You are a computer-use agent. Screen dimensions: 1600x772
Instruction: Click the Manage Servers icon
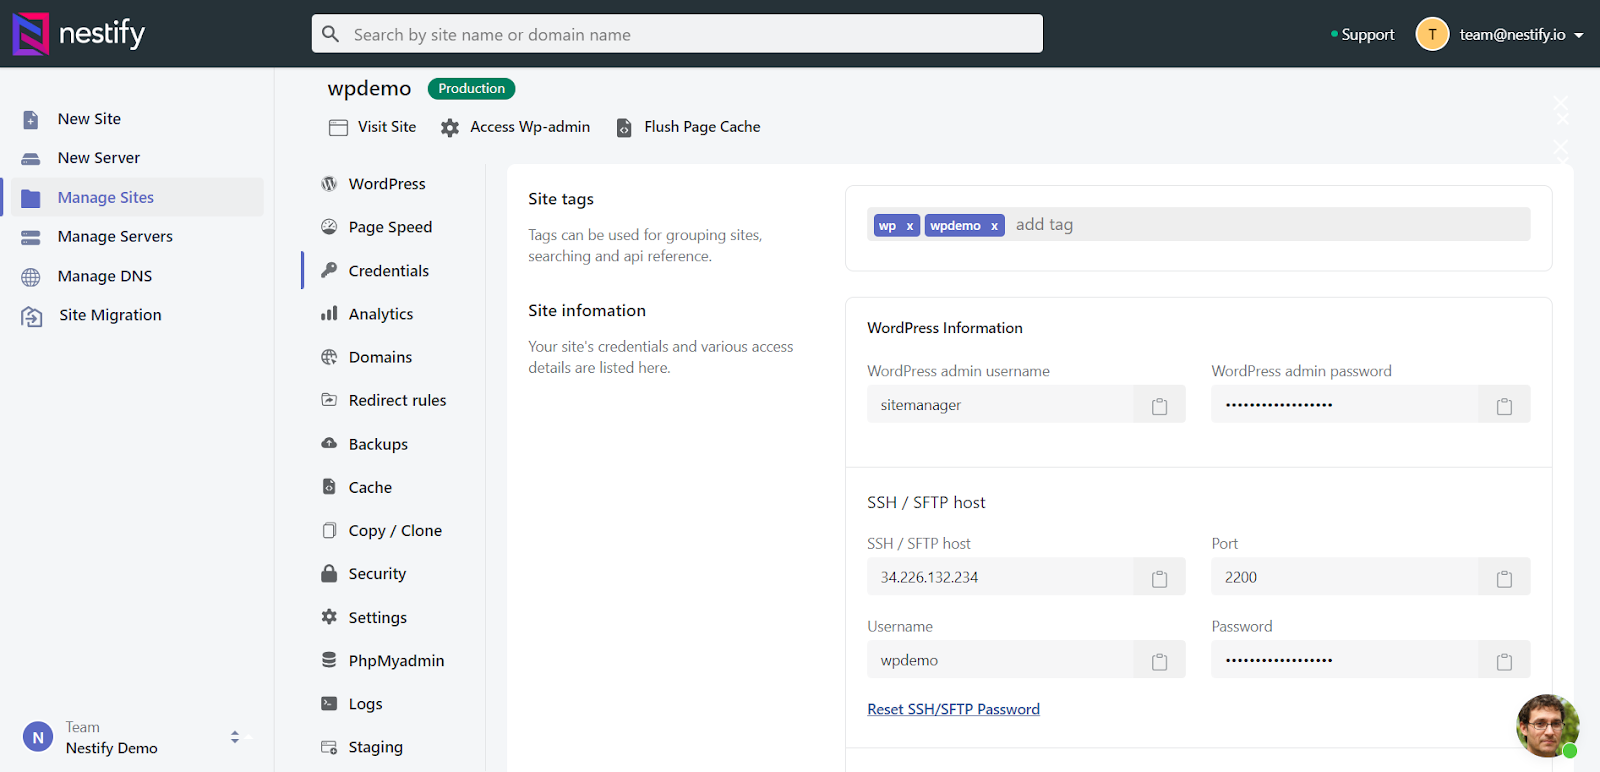click(x=31, y=237)
